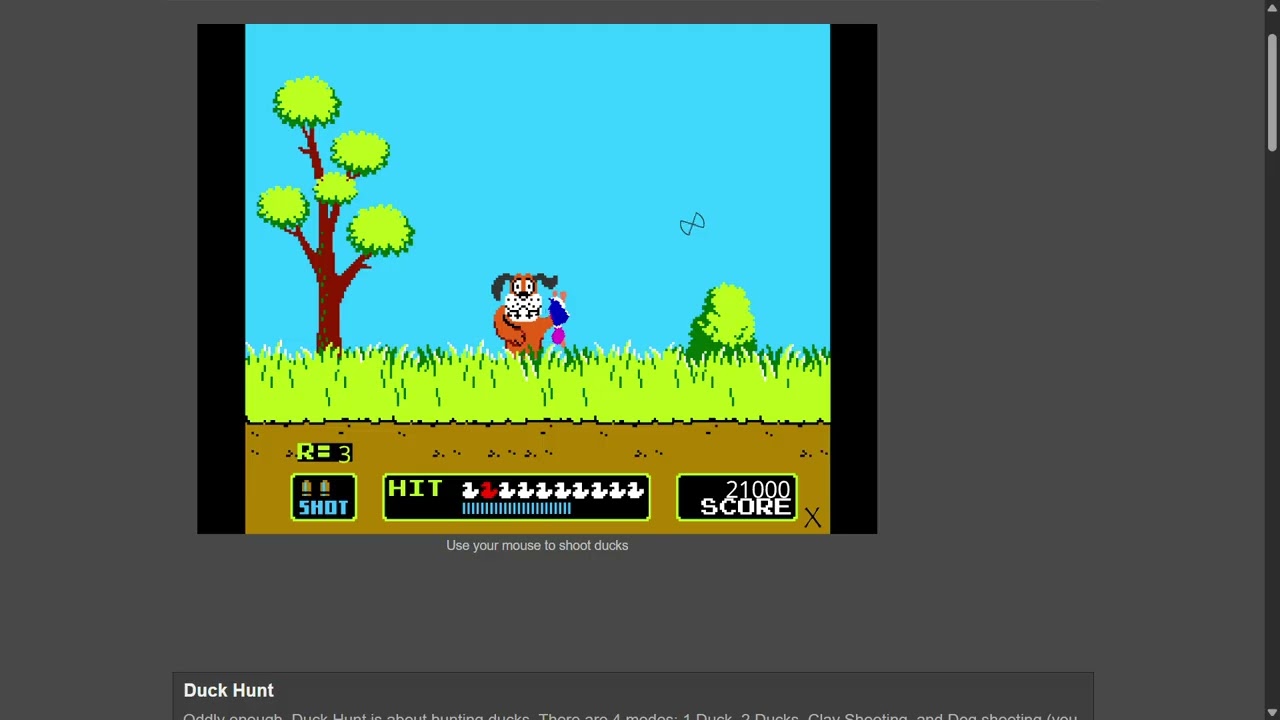The height and width of the screenshot is (720, 1280).
Task: Click the HIT label in the status bar
Action: [x=415, y=488]
